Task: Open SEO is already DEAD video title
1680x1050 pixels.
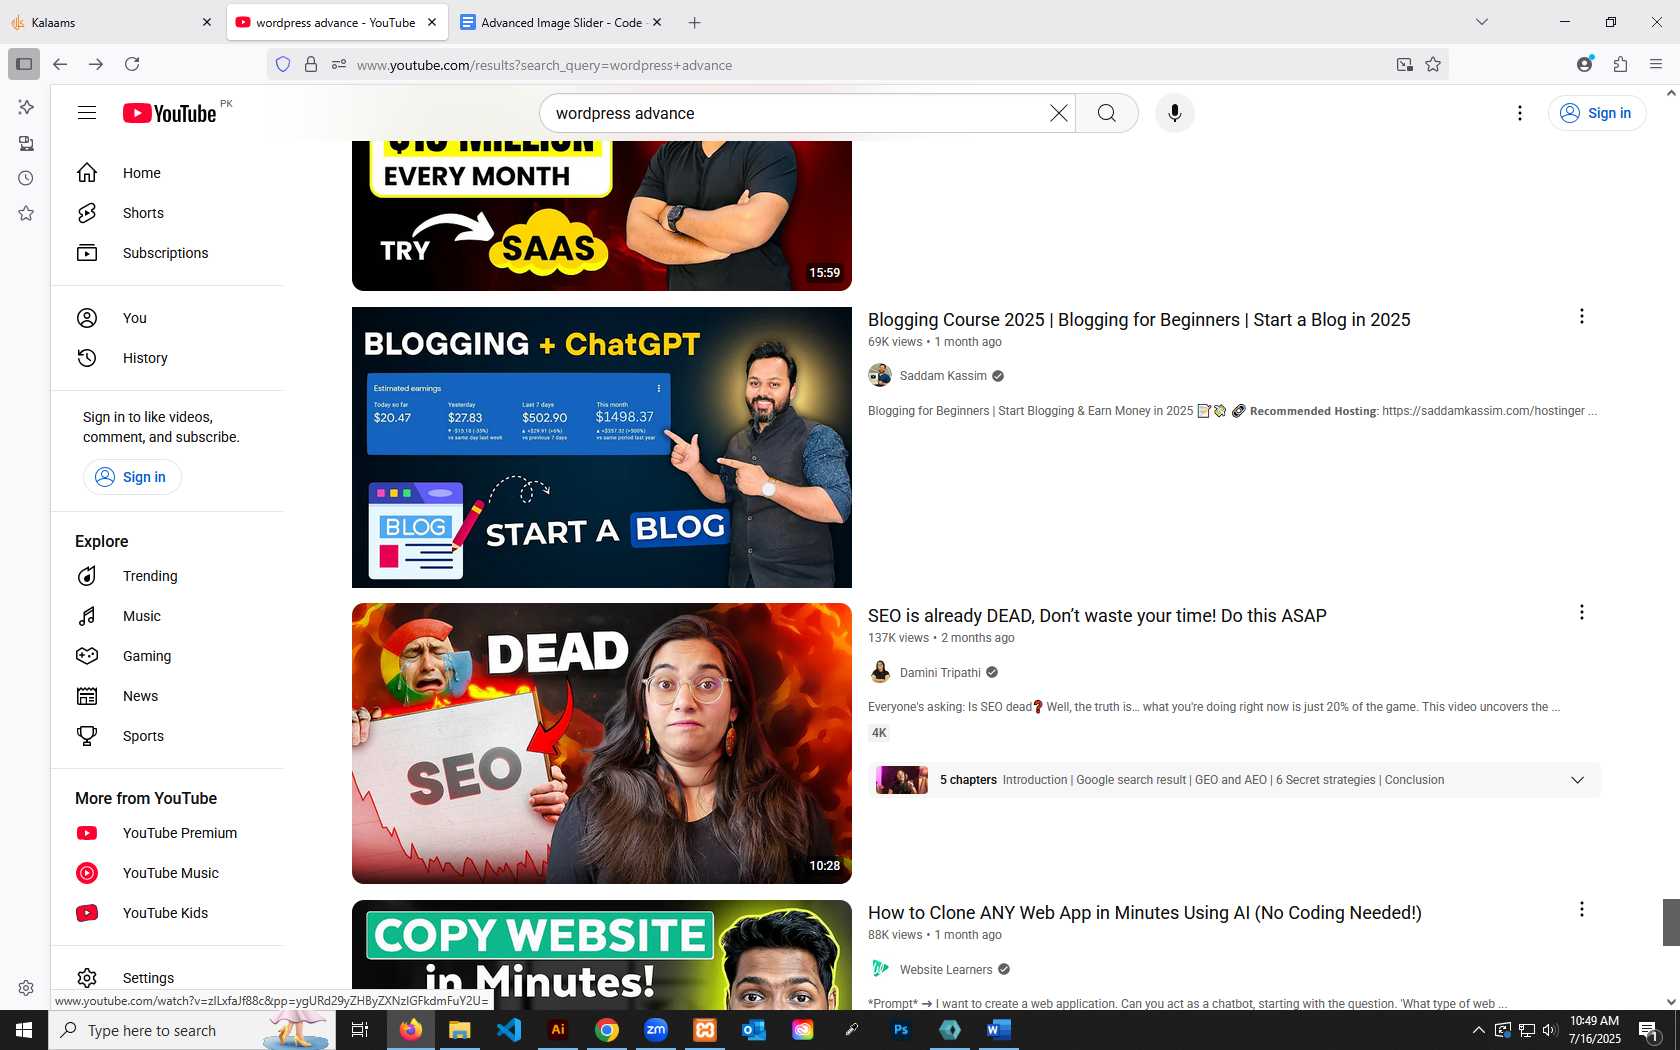Action: click(1097, 616)
